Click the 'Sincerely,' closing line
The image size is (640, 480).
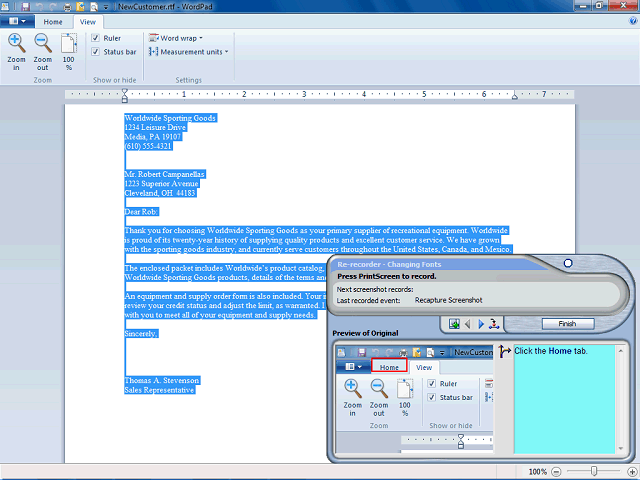tap(141, 334)
